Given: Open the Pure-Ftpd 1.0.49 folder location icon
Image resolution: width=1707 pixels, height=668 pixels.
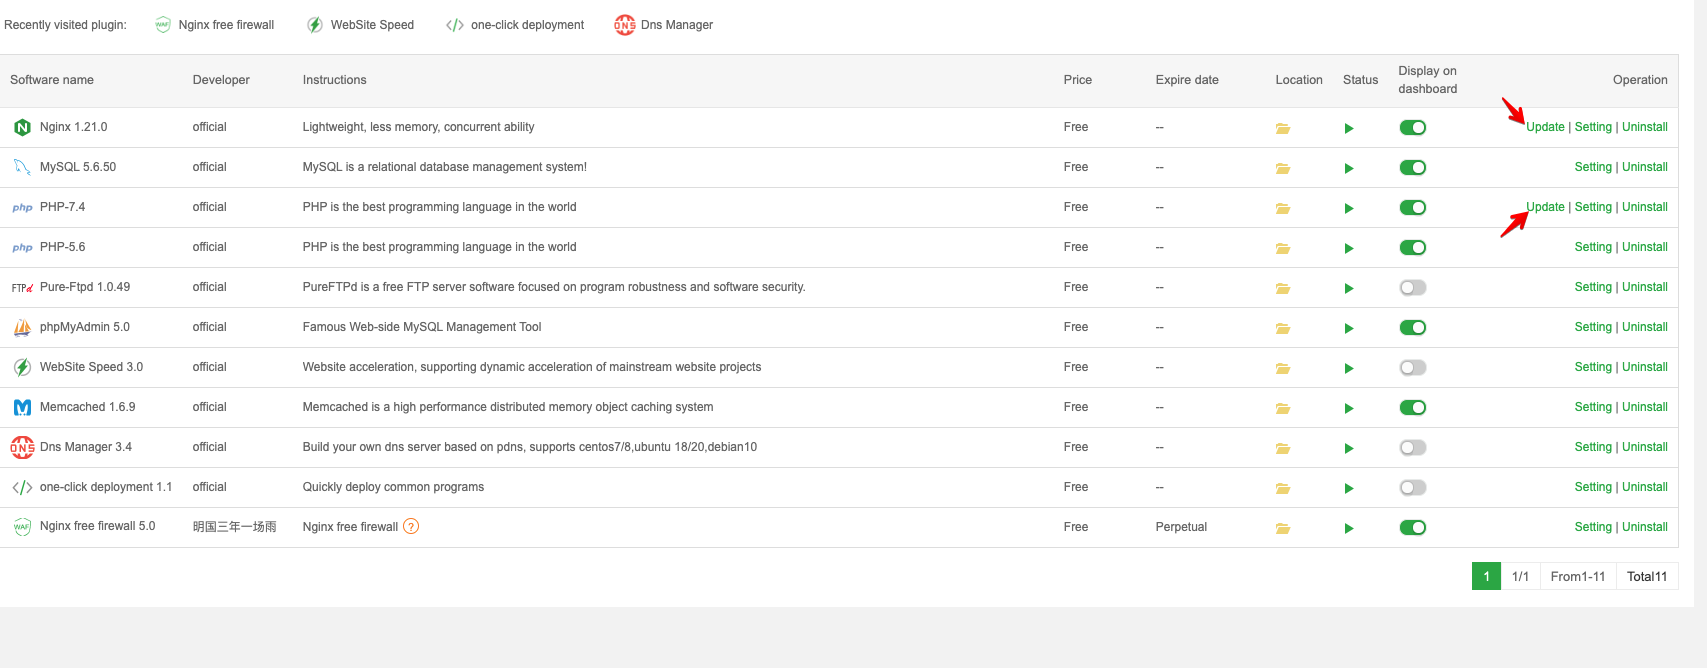Looking at the screenshot, I should click(x=1282, y=288).
